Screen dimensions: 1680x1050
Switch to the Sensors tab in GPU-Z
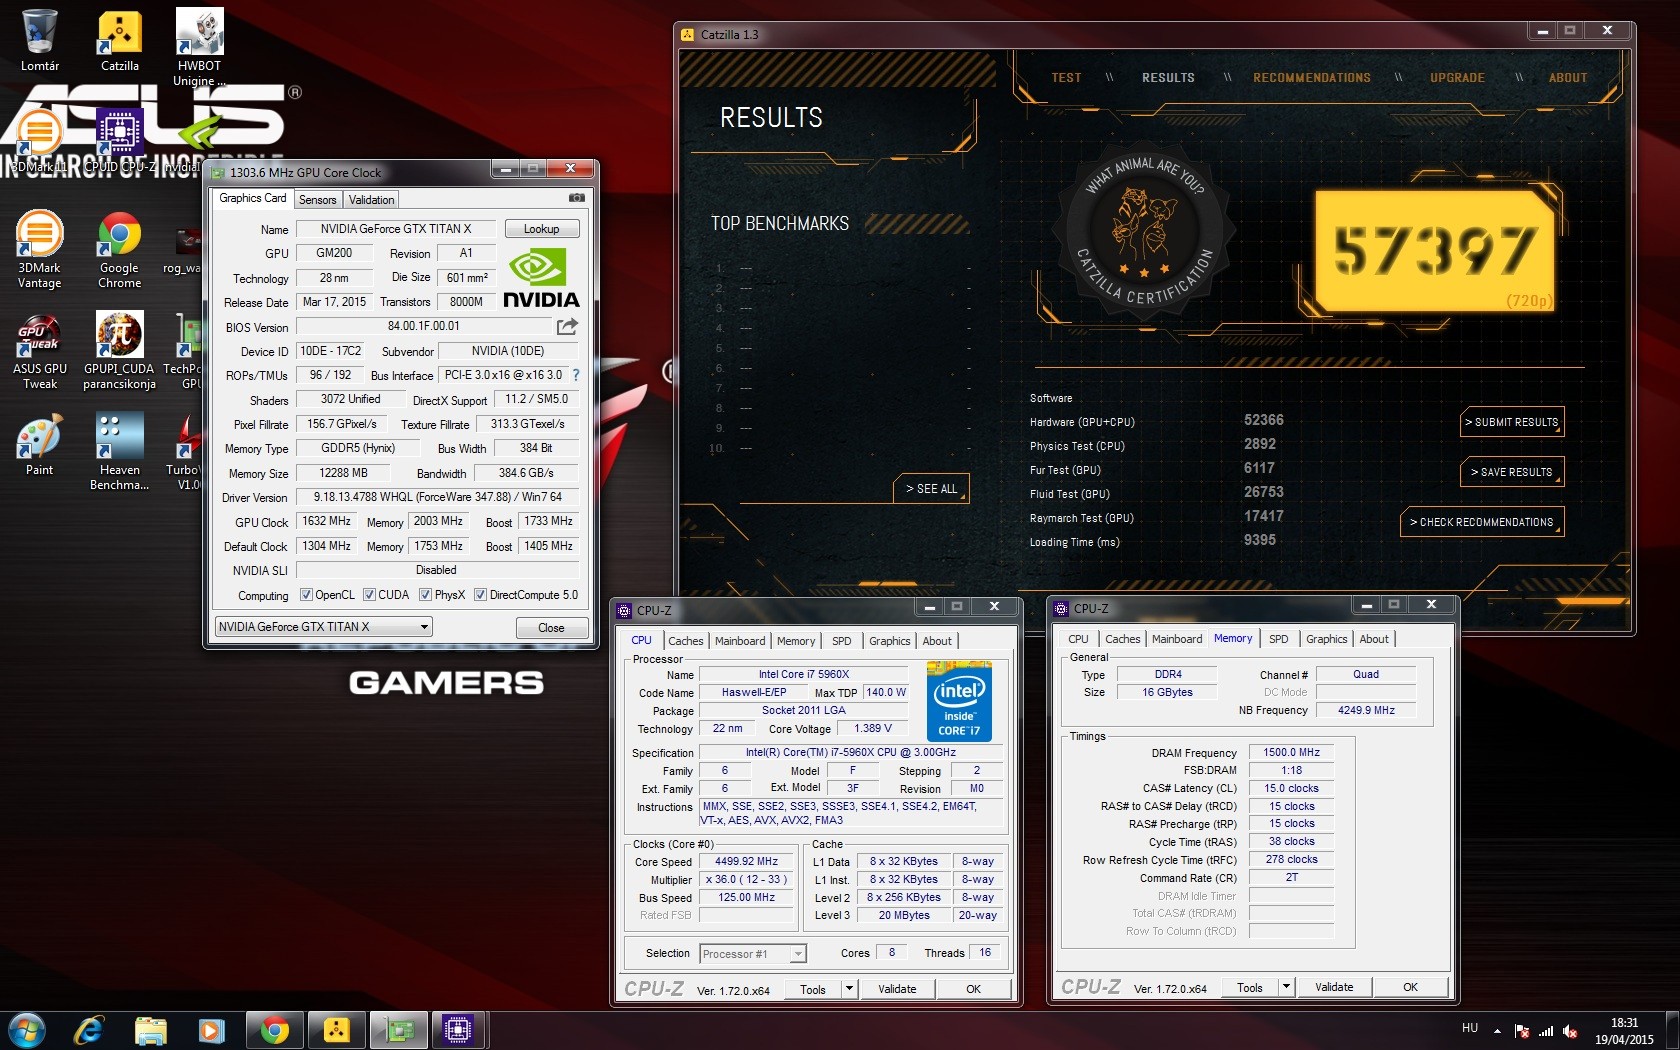[318, 200]
